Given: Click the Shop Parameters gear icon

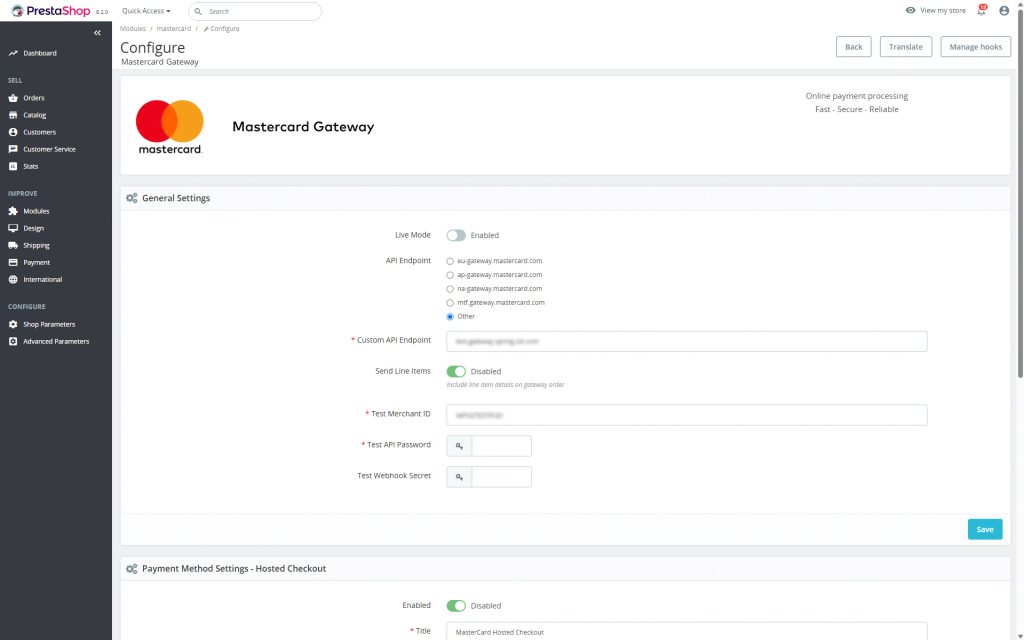Looking at the screenshot, I should point(13,324).
